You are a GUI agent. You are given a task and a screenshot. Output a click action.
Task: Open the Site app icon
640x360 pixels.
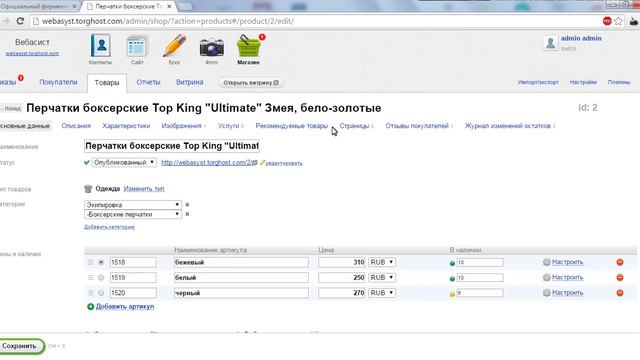pos(137,46)
